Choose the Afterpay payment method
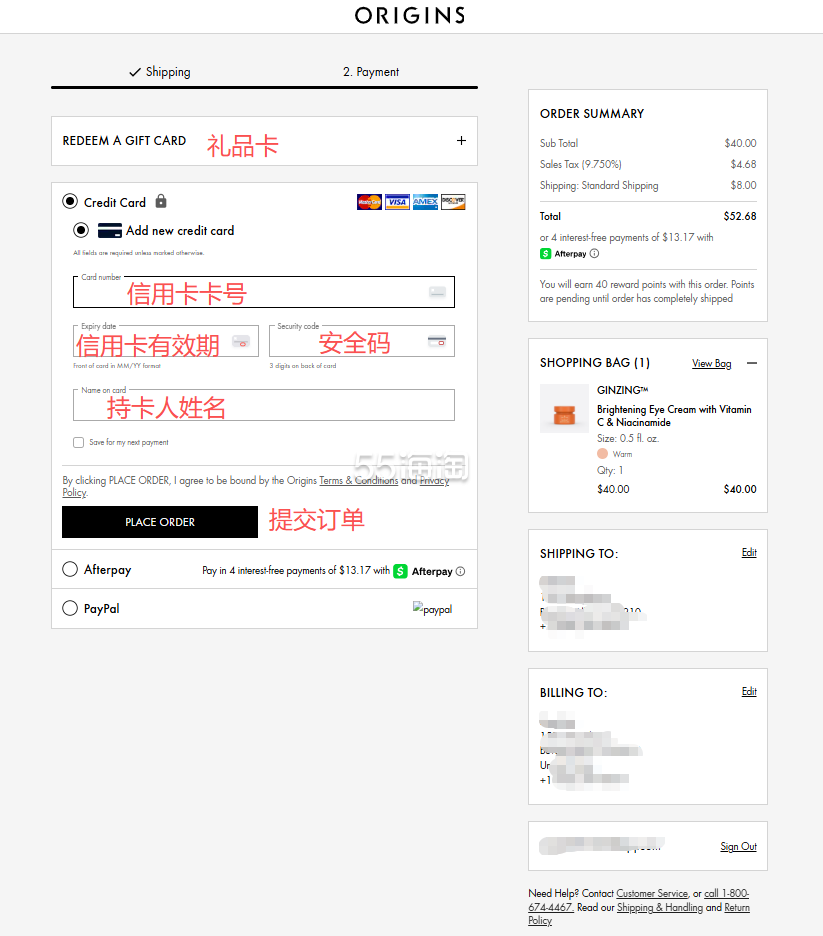823x936 pixels. [x=70, y=569]
